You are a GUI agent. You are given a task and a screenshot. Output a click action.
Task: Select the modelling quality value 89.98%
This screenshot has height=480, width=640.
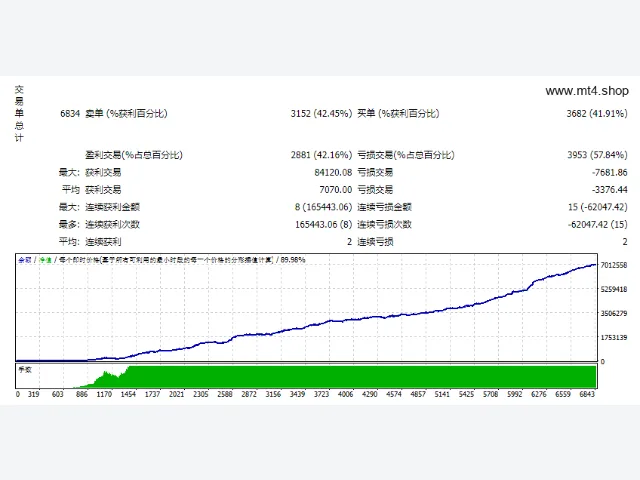click(x=293, y=260)
